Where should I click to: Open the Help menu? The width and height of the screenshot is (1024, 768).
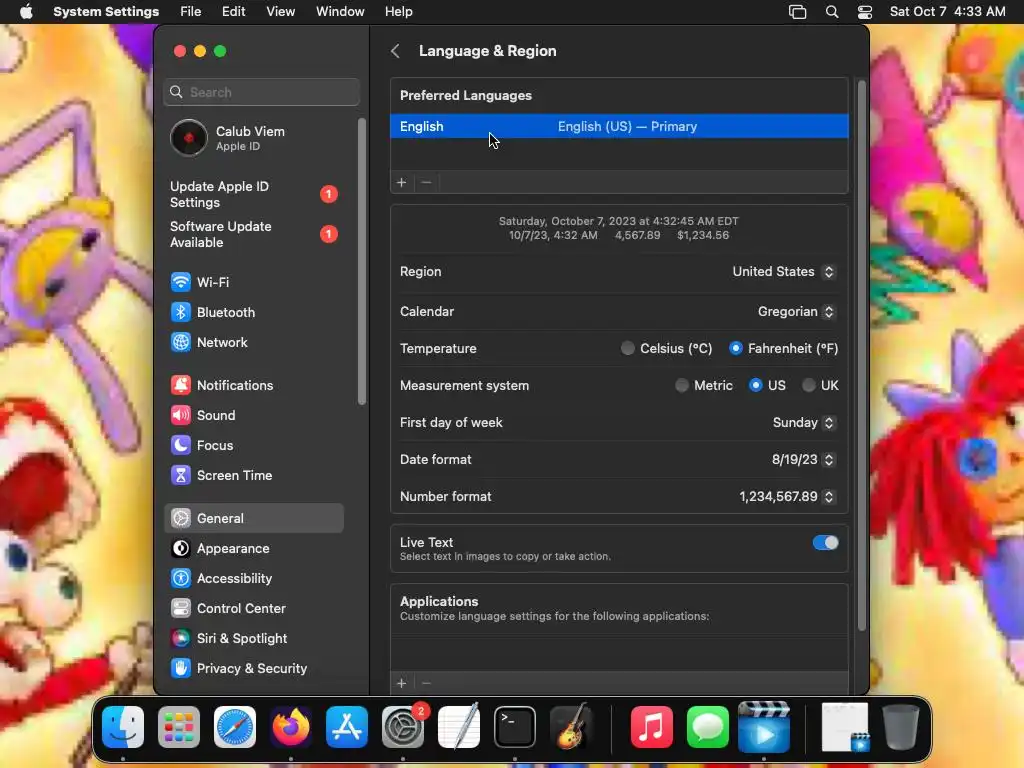click(x=398, y=12)
